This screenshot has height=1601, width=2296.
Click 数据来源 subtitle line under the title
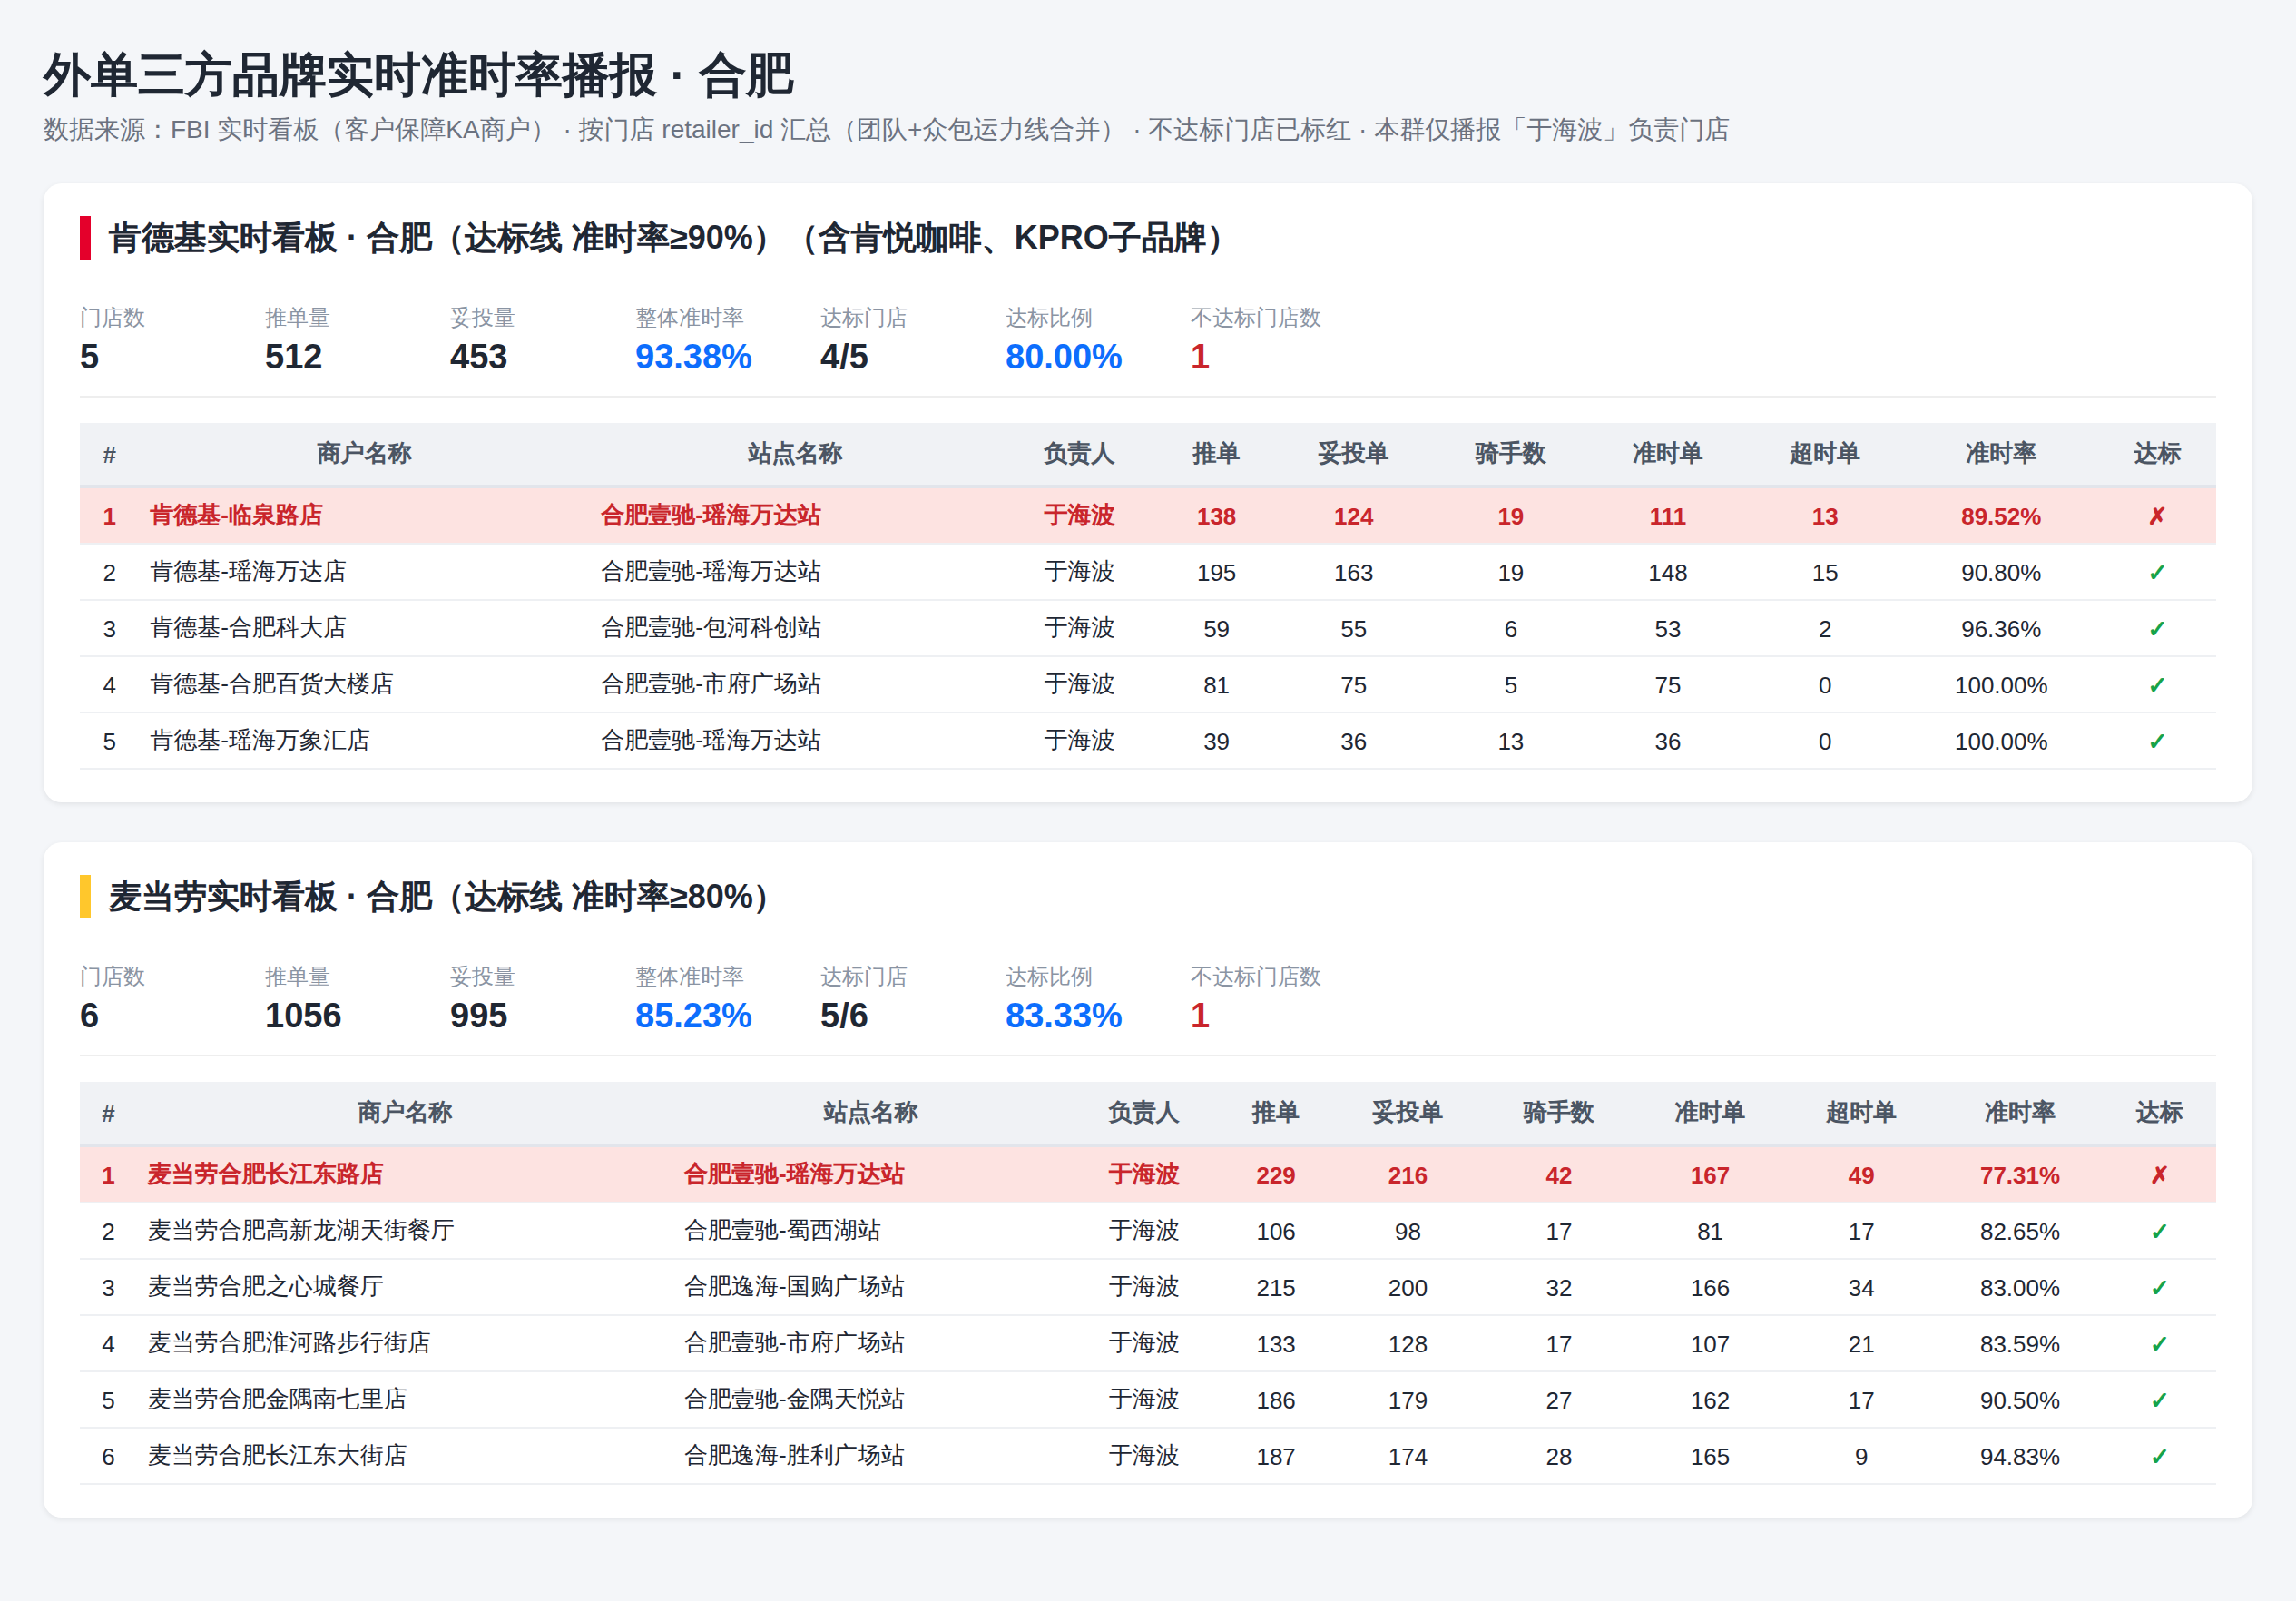(886, 130)
